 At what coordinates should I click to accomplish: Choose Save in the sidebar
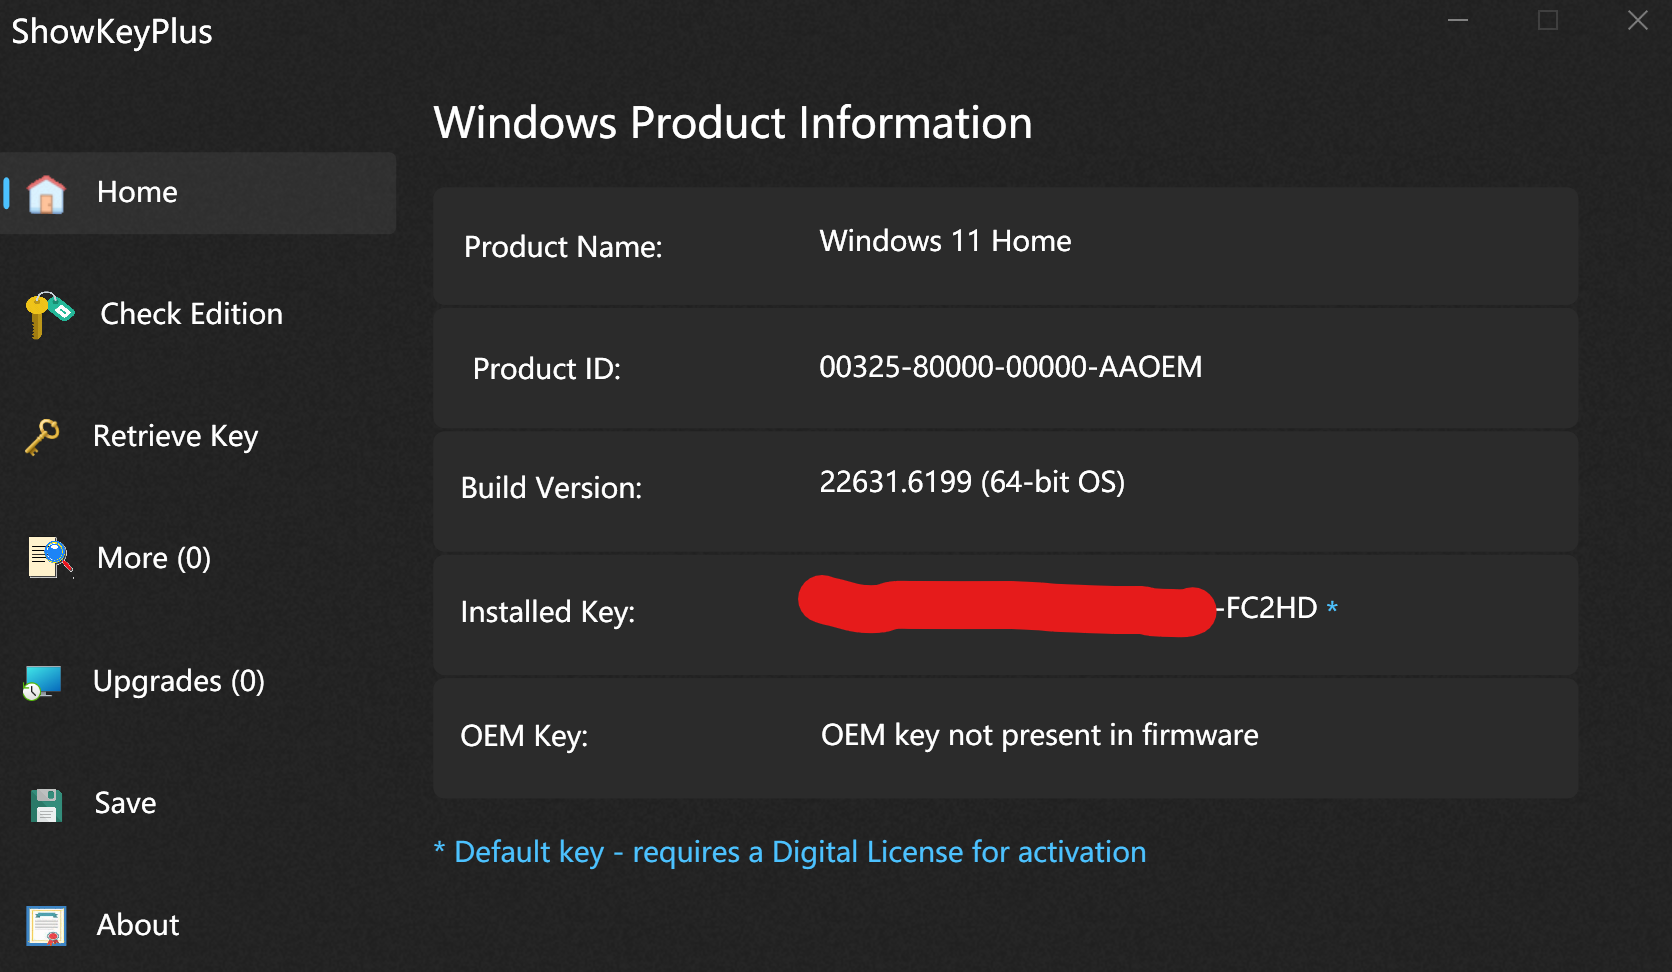click(x=125, y=803)
